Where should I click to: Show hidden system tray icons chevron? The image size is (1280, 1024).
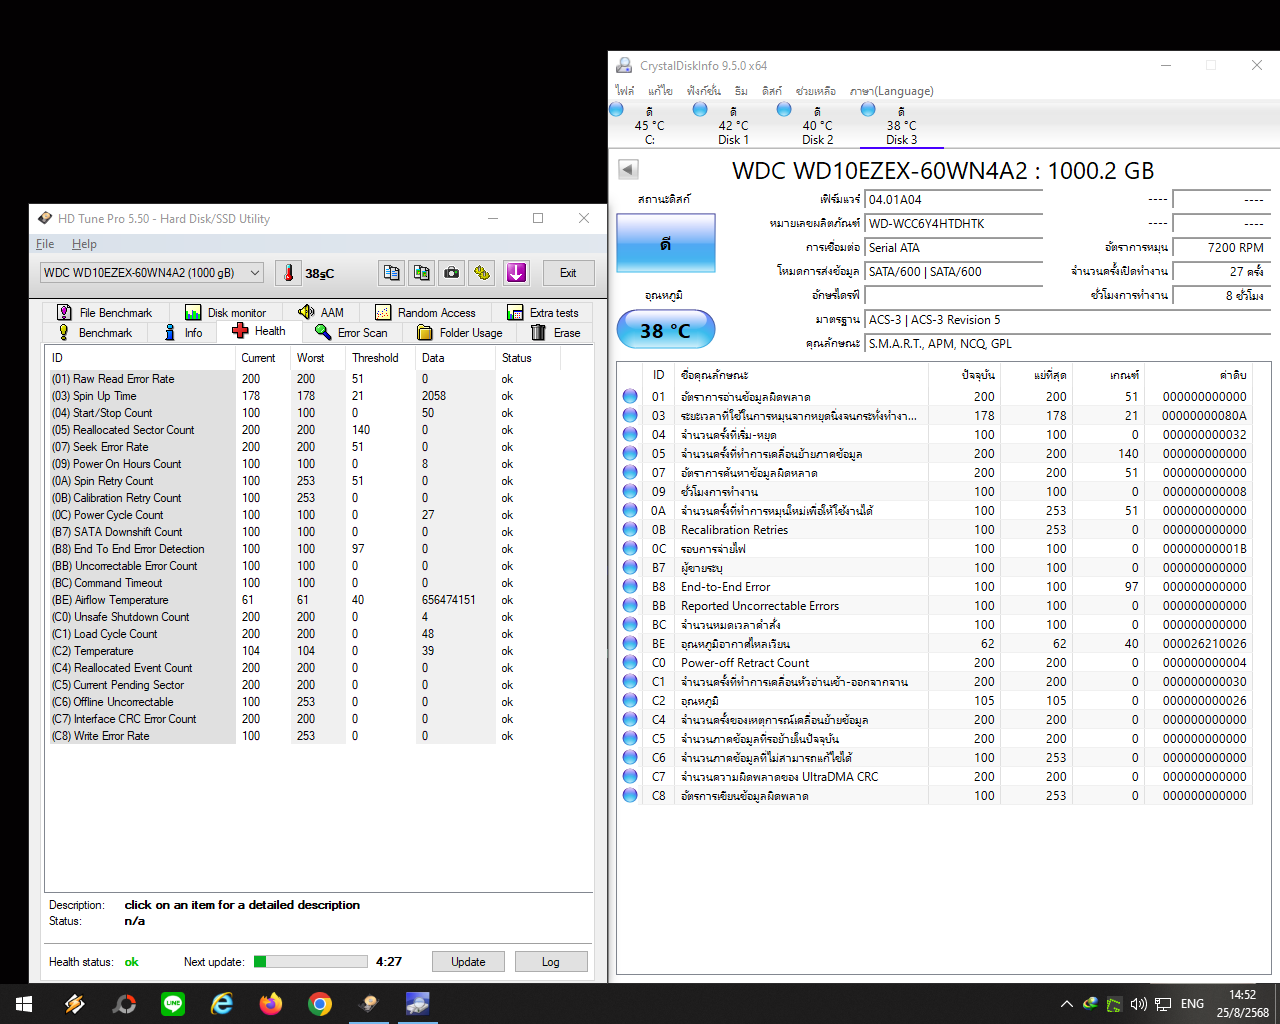1066,1004
